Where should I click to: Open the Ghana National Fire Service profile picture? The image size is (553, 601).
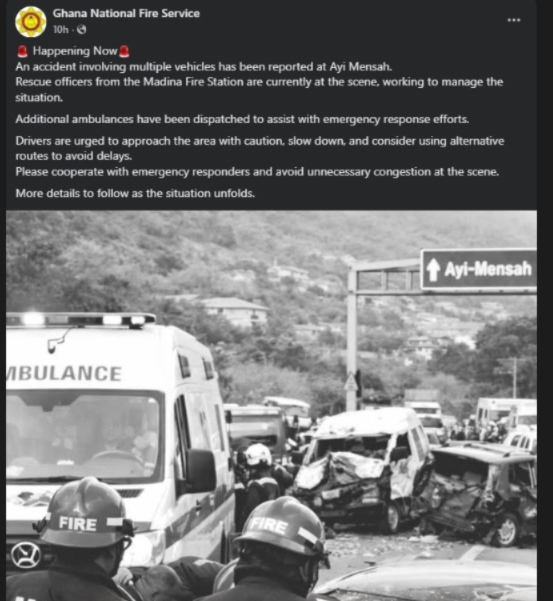click(31, 21)
